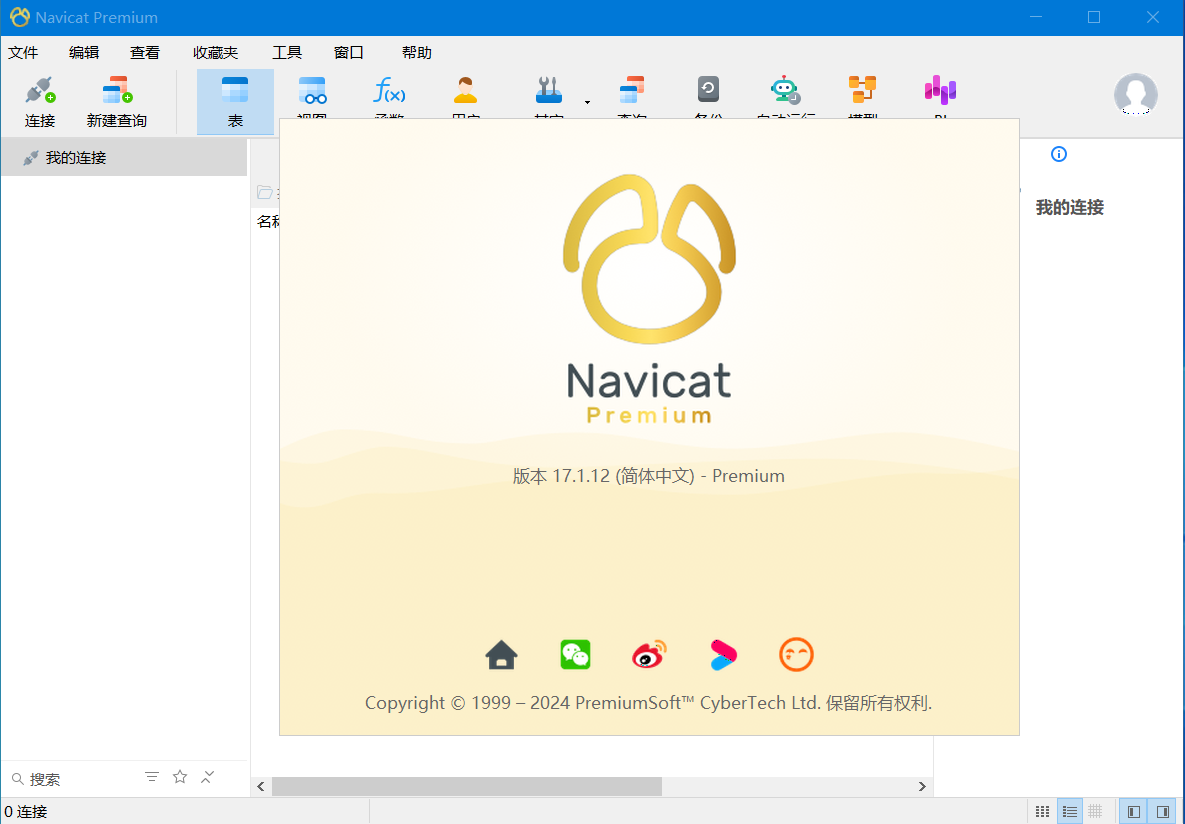Click the home icon on the splash screen
Screen dimensions: 1185x824
(501, 655)
